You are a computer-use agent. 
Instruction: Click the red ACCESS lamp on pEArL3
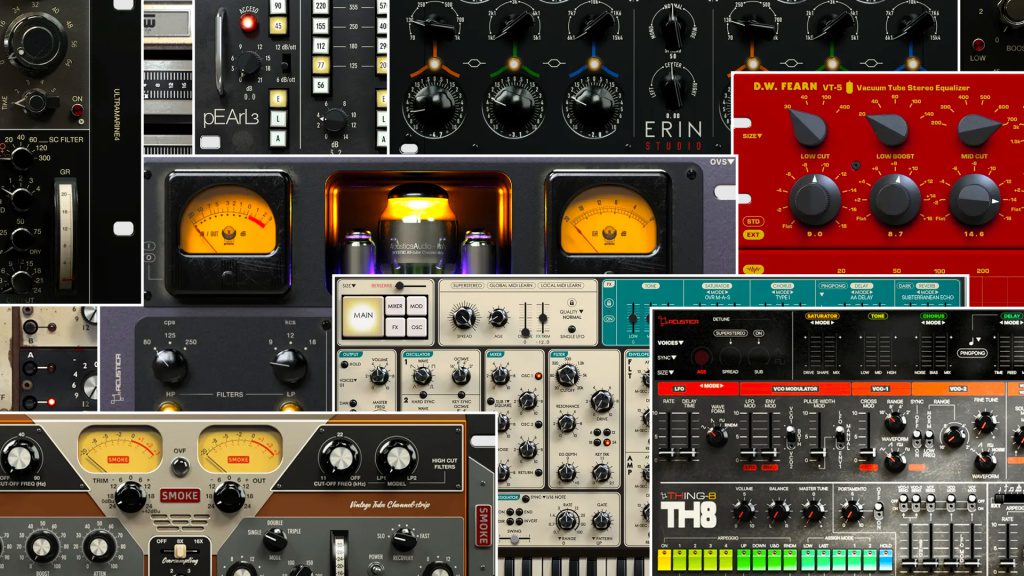pos(248,24)
